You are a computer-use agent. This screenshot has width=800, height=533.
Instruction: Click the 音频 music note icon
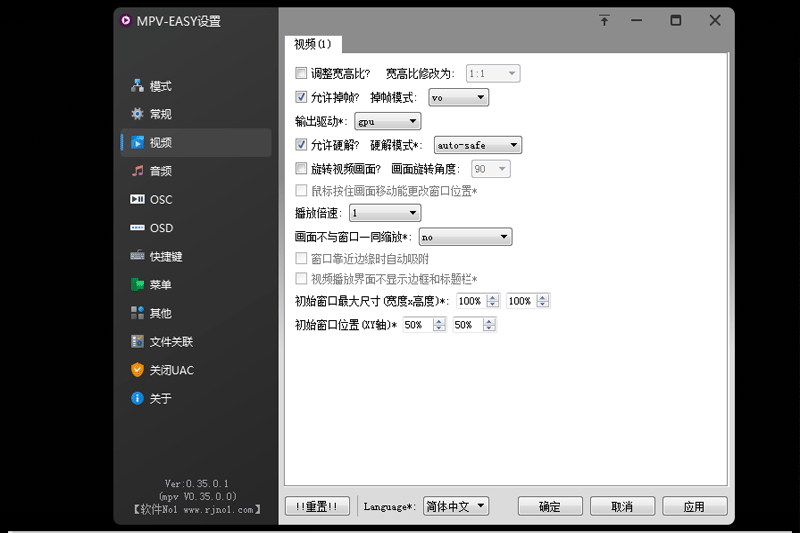click(x=137, y=171)
